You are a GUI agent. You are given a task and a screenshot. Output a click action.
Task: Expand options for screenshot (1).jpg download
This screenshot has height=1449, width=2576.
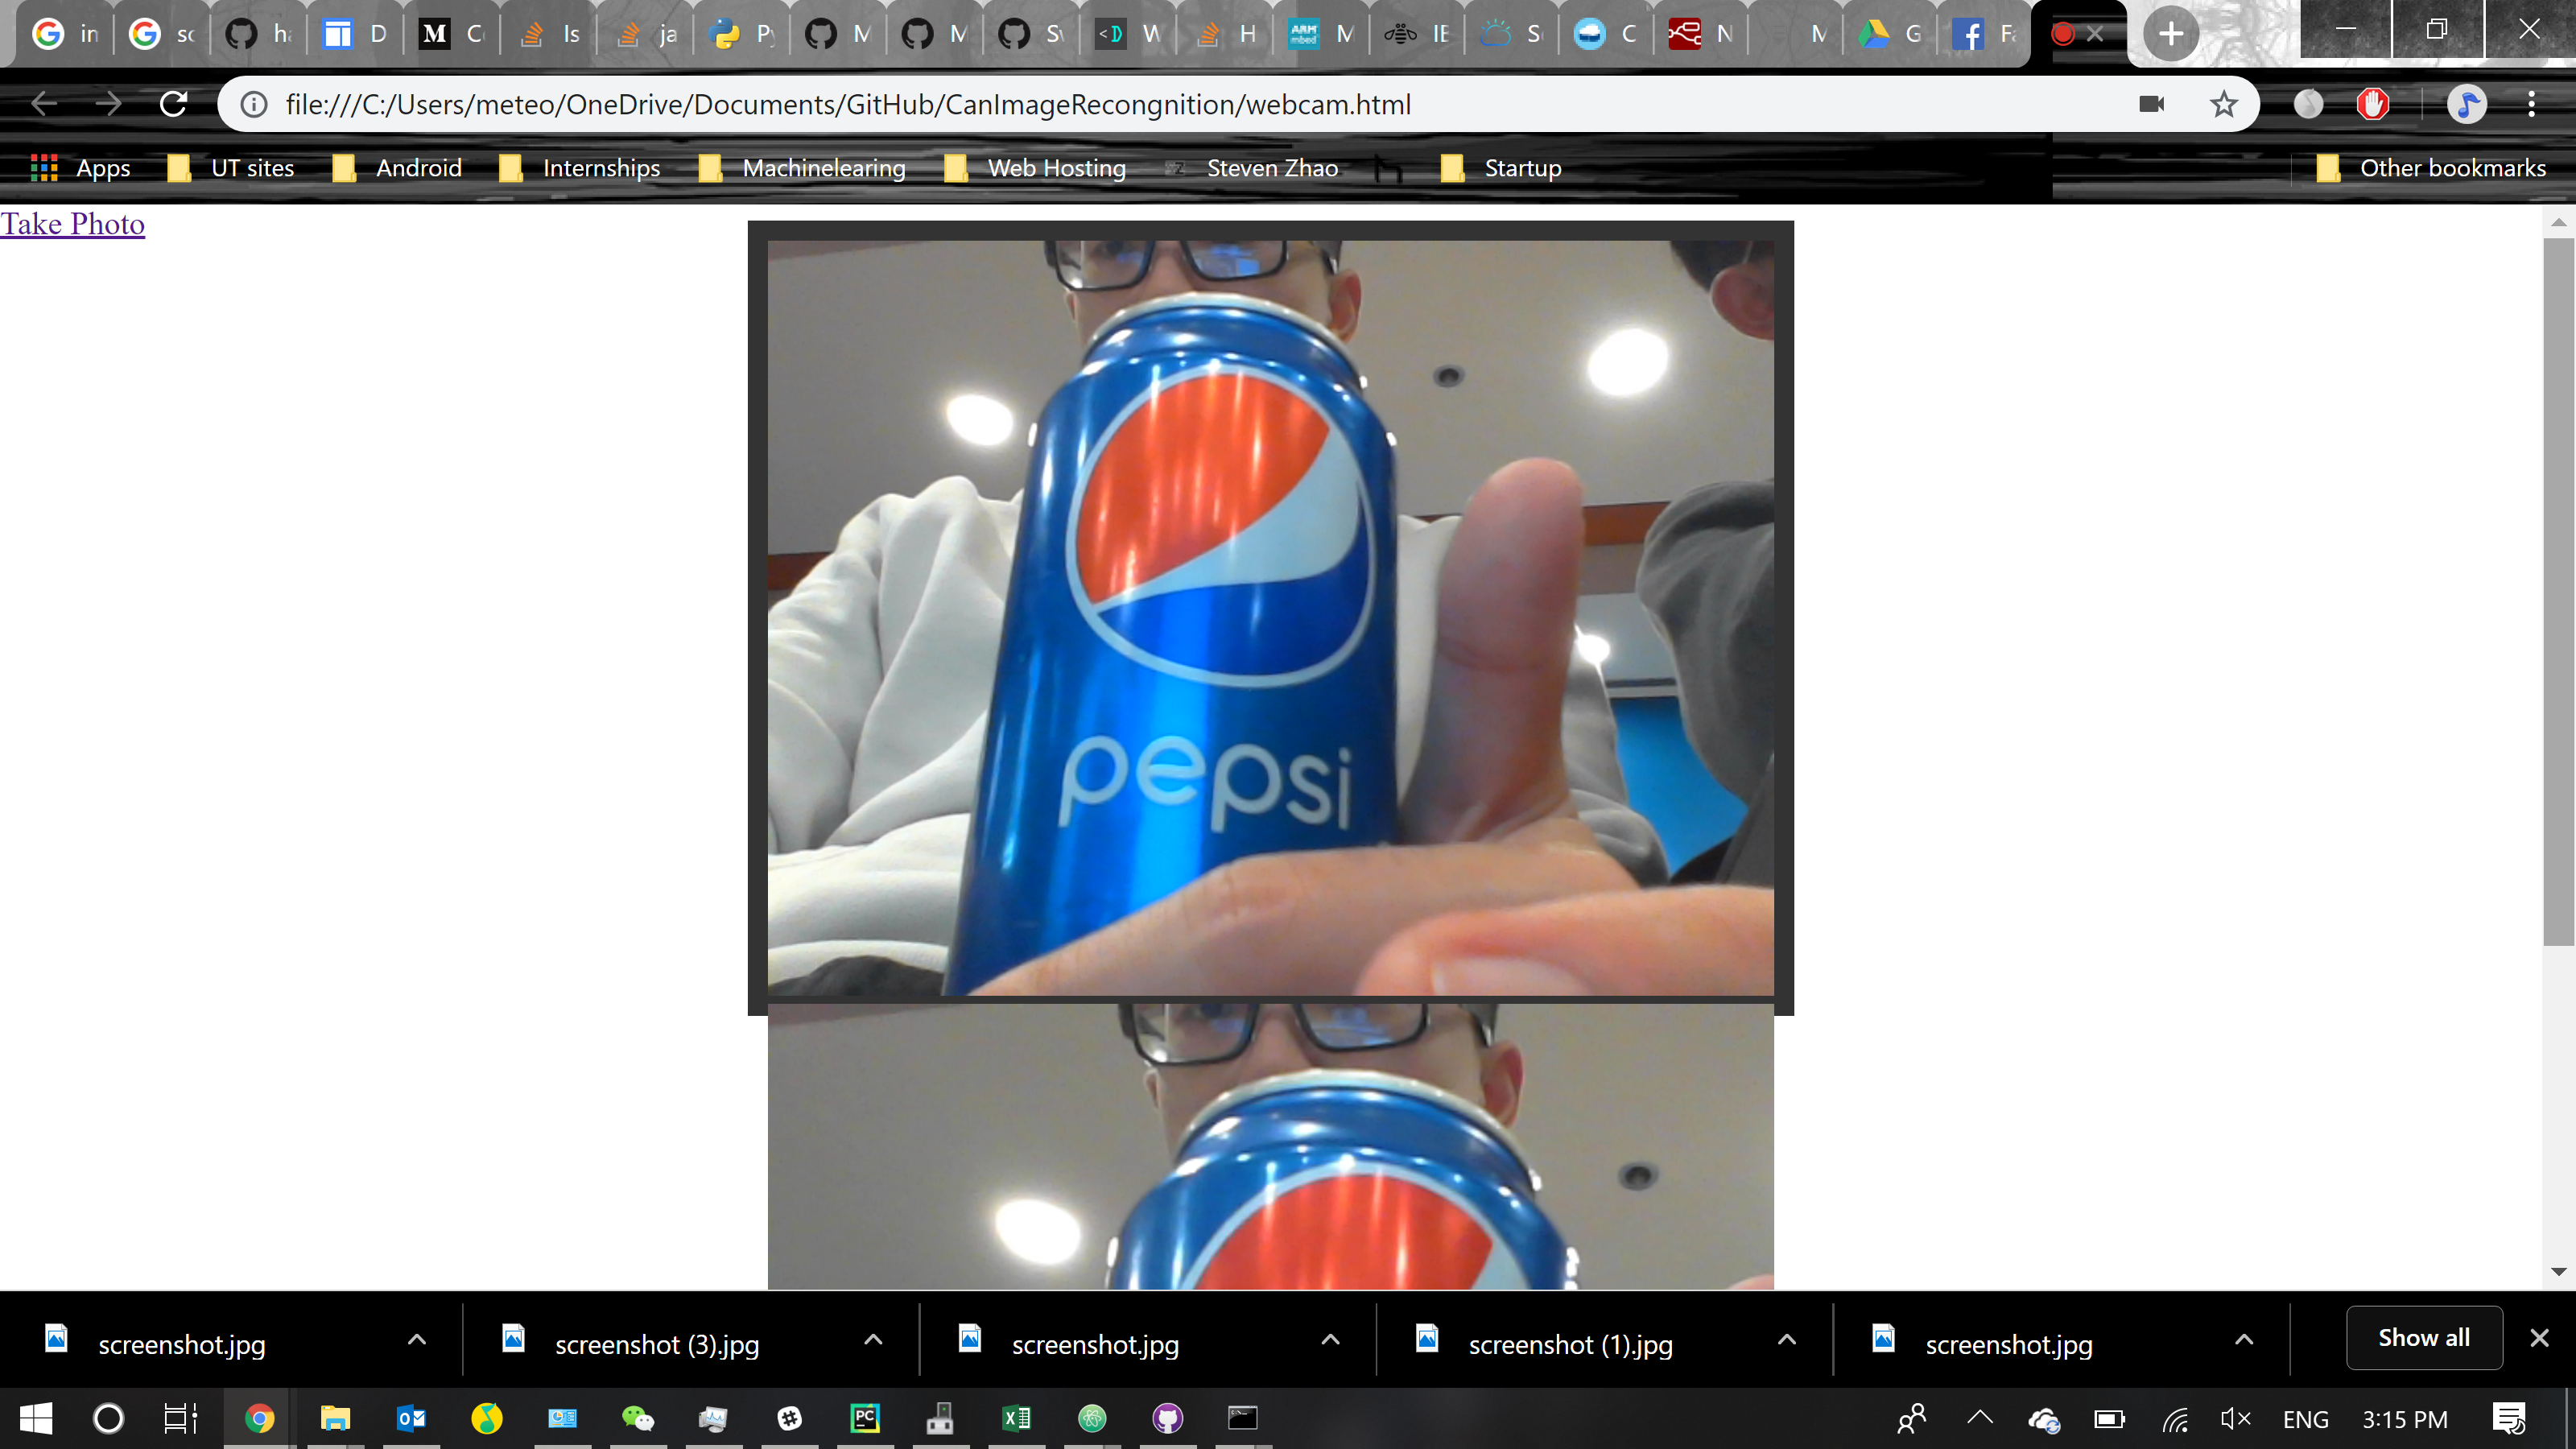point(1787,1340)
